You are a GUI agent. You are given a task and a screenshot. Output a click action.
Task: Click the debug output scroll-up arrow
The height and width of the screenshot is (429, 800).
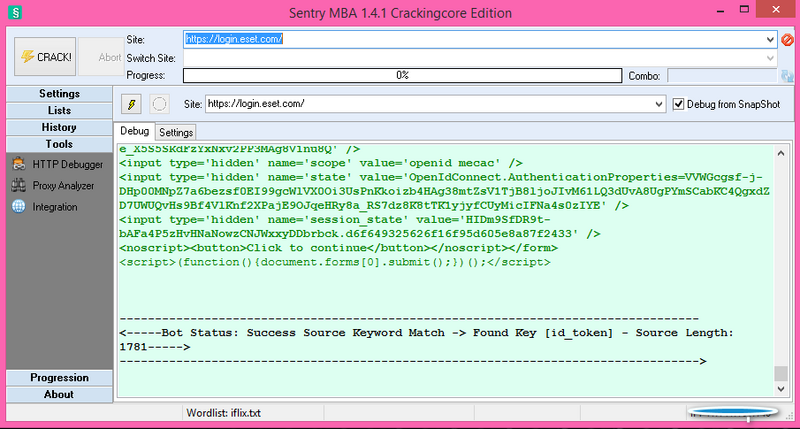pyautogui.click(x=781, y=153)
